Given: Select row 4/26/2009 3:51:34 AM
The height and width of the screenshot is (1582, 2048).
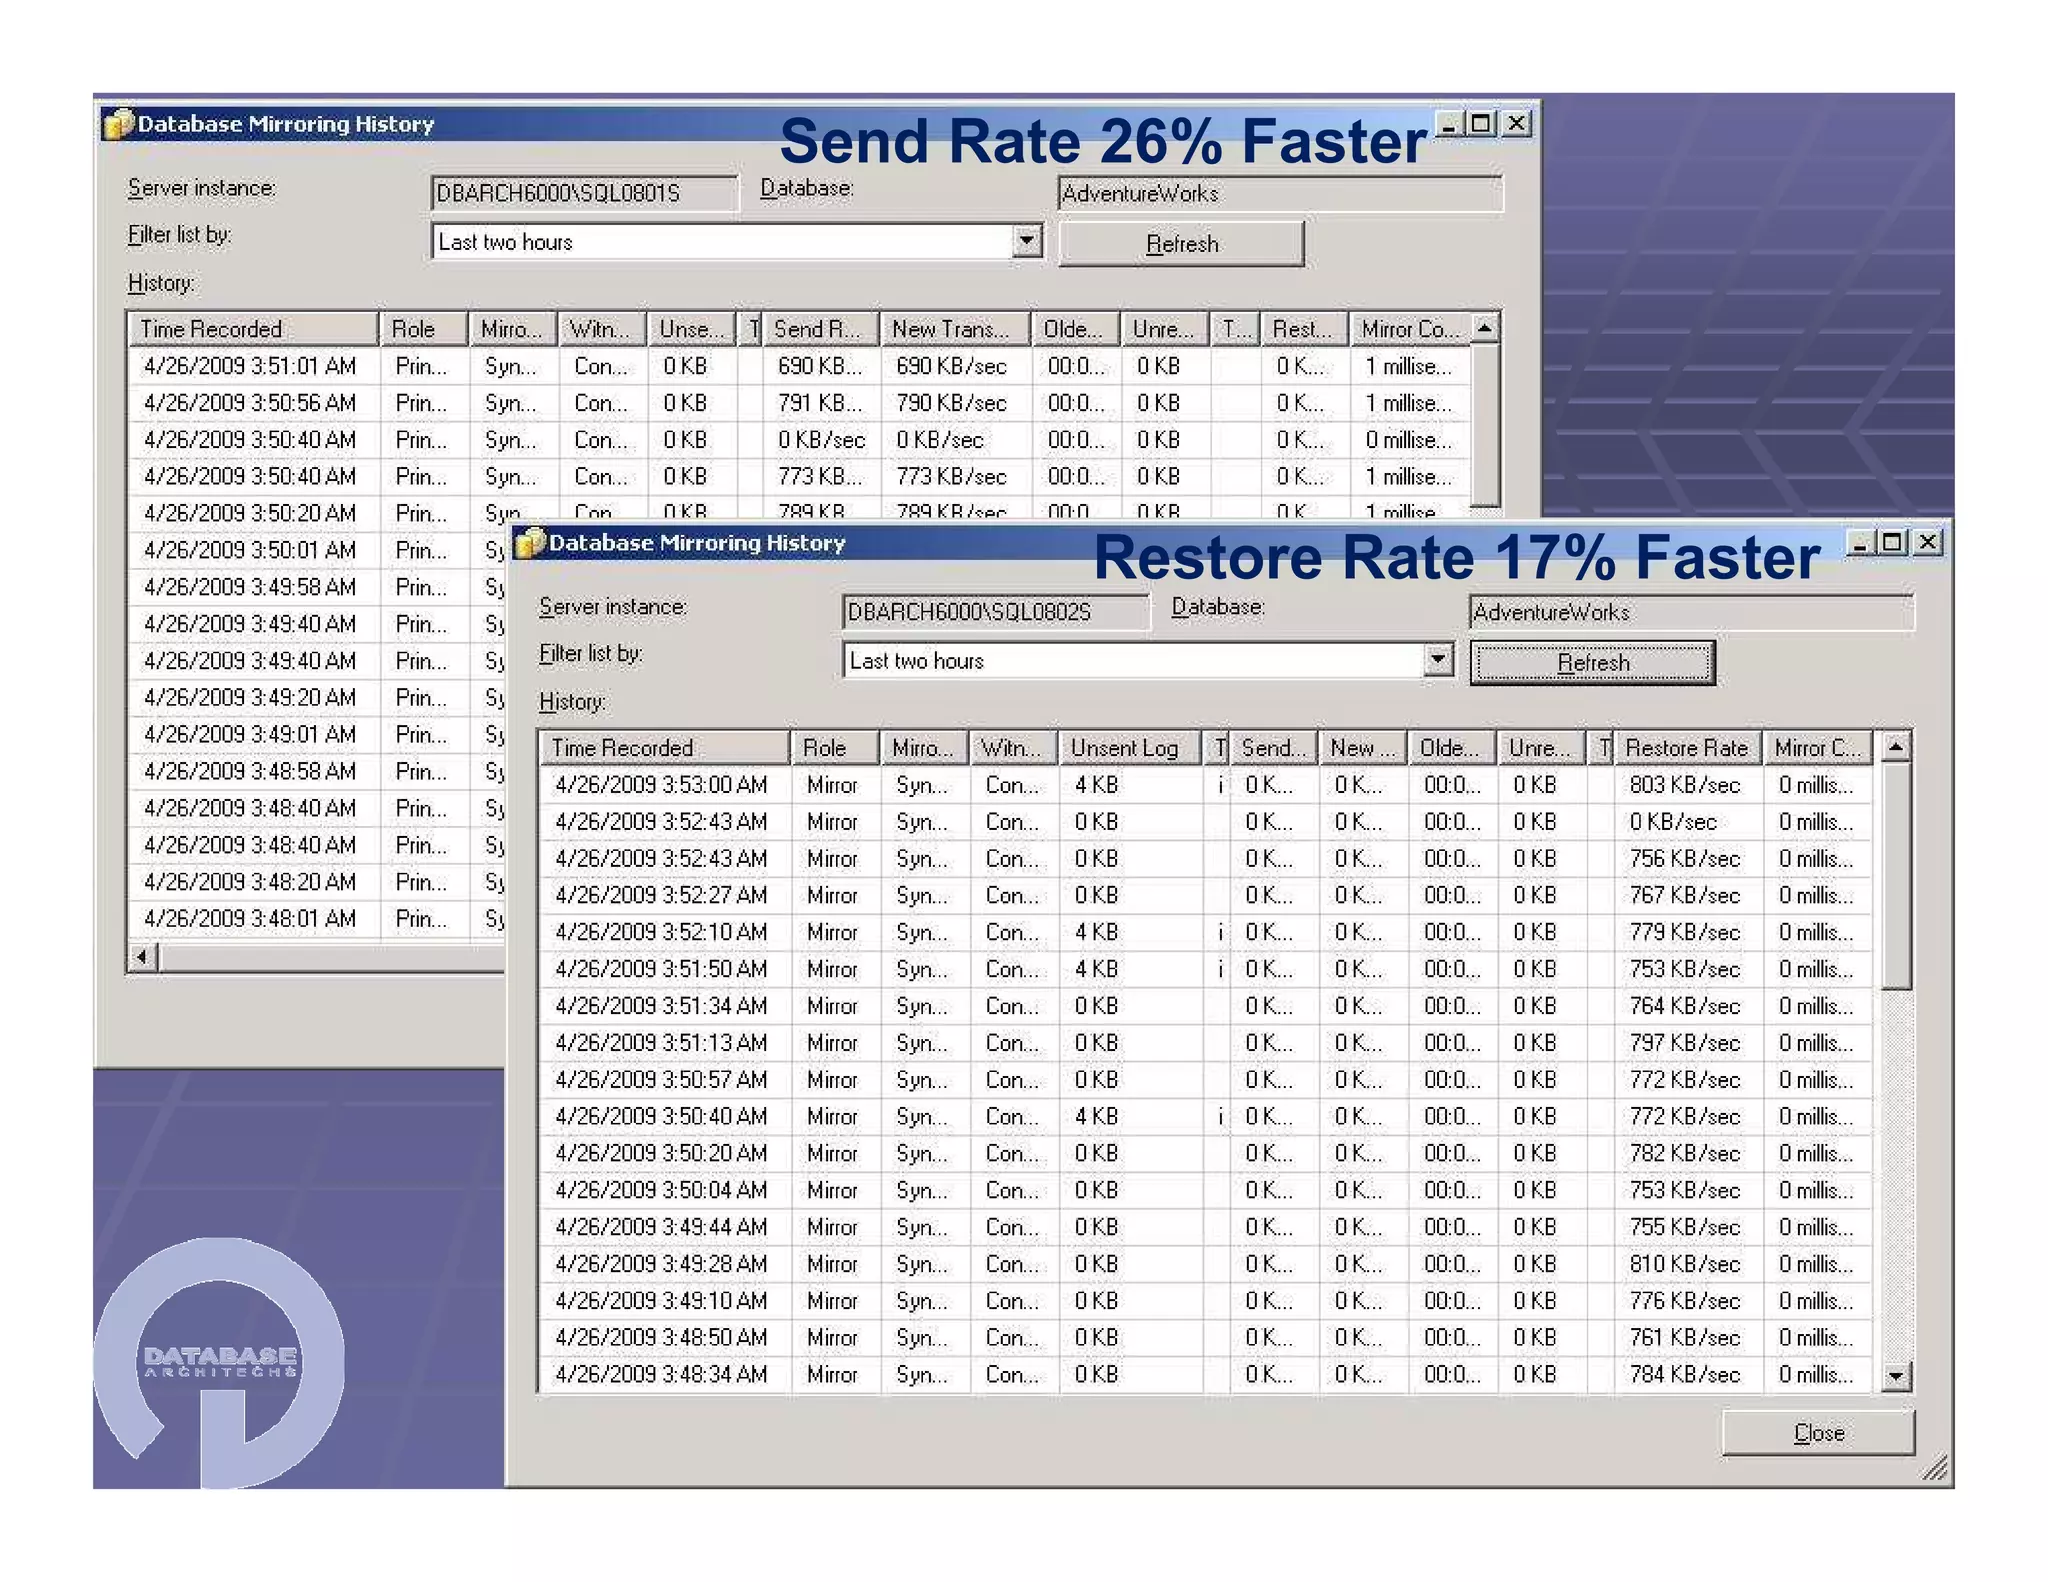Looking at the screenshot, I should pyautogui.click(x=1205, y=1006).
